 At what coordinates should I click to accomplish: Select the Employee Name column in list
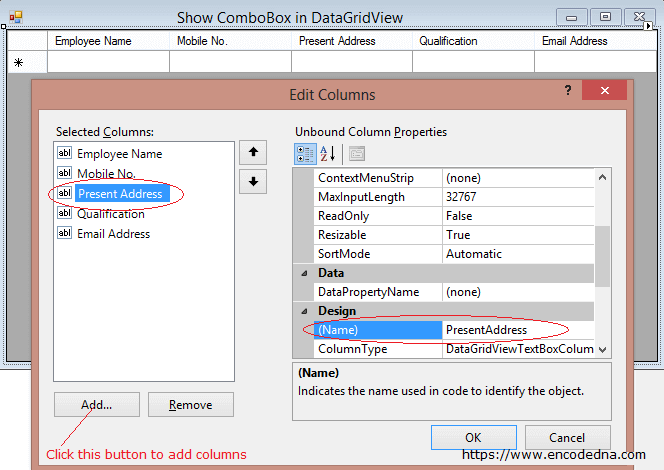(x=119, y=154)
